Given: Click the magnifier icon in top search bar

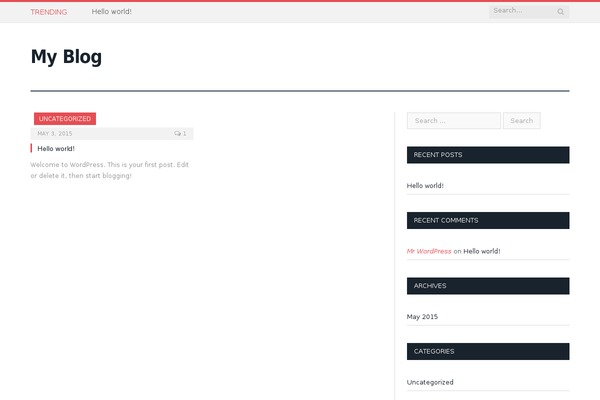Looking at the screenshot, I should coord(560,12).
